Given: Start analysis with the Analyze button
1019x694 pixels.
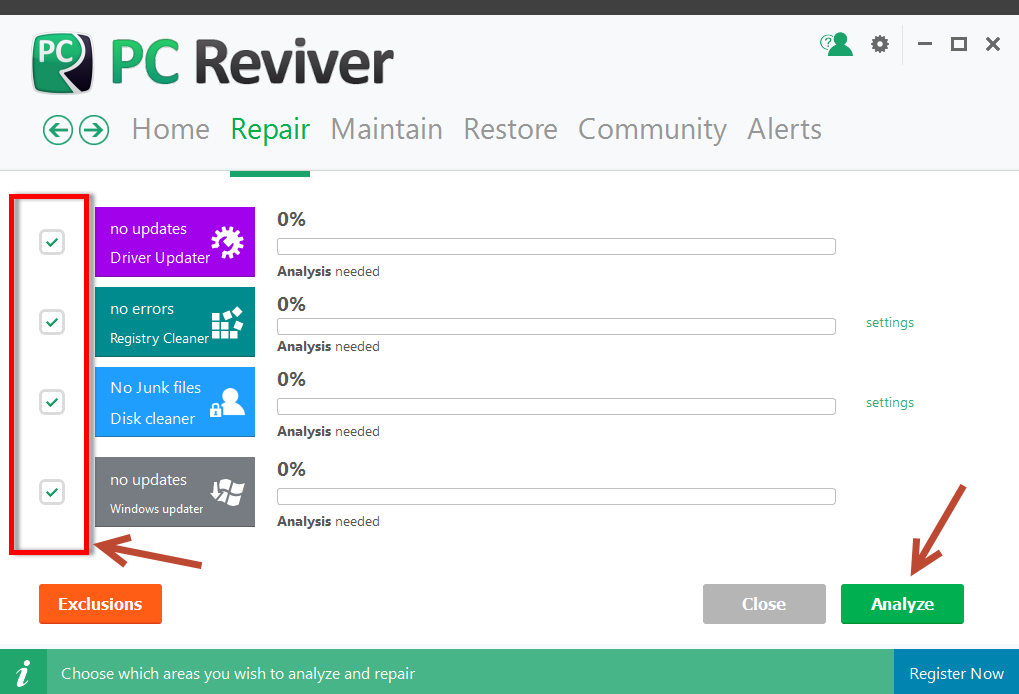Looking at the screenshot, I should (x=902, y=604).
